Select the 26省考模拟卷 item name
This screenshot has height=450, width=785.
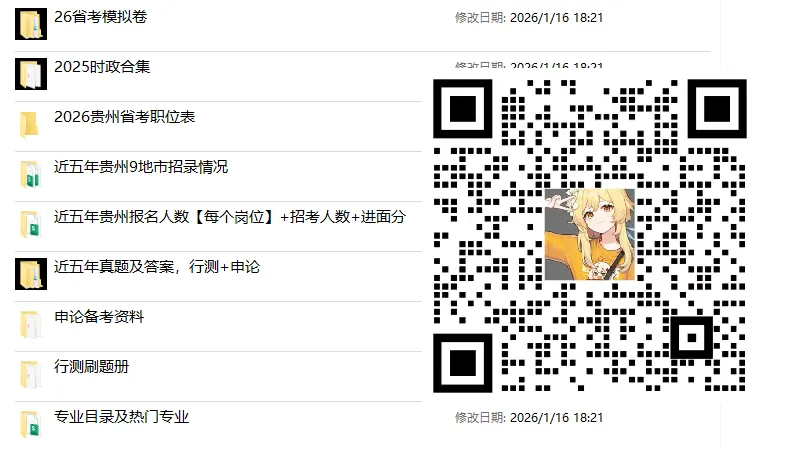pos(101,17)
